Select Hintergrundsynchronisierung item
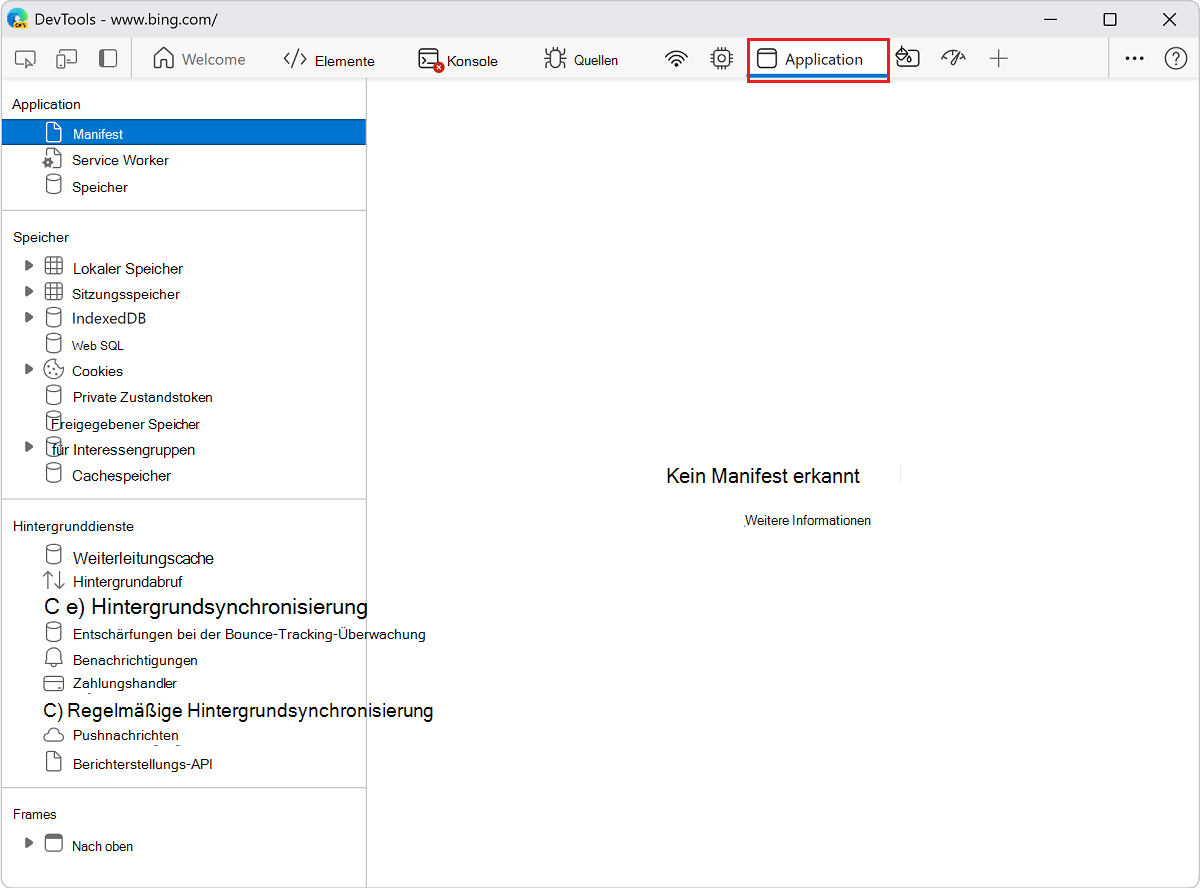The image size is (1200, 888). coord(206,607)
